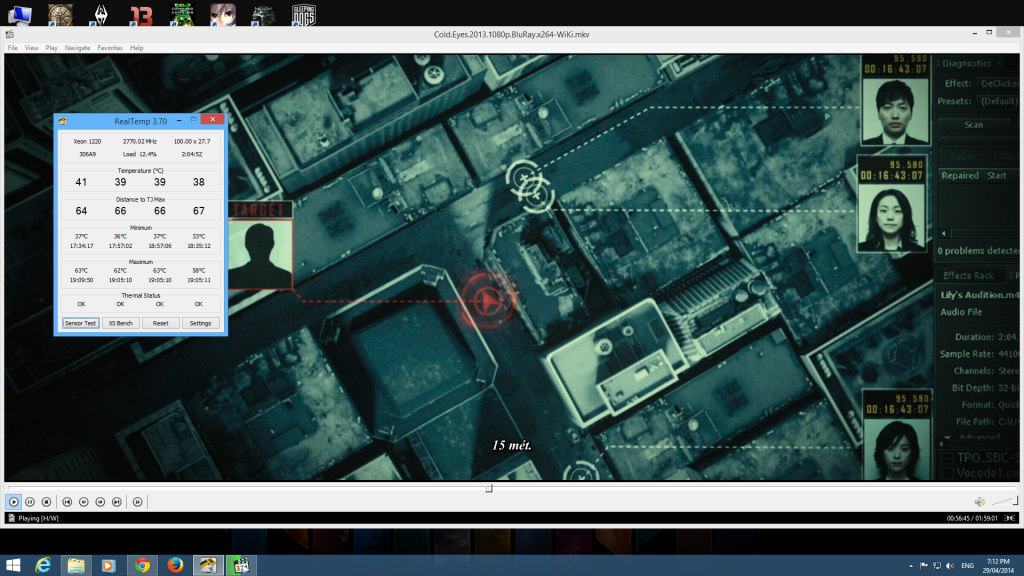Launch Internet Explorer from the taskbar

[43, 565]
